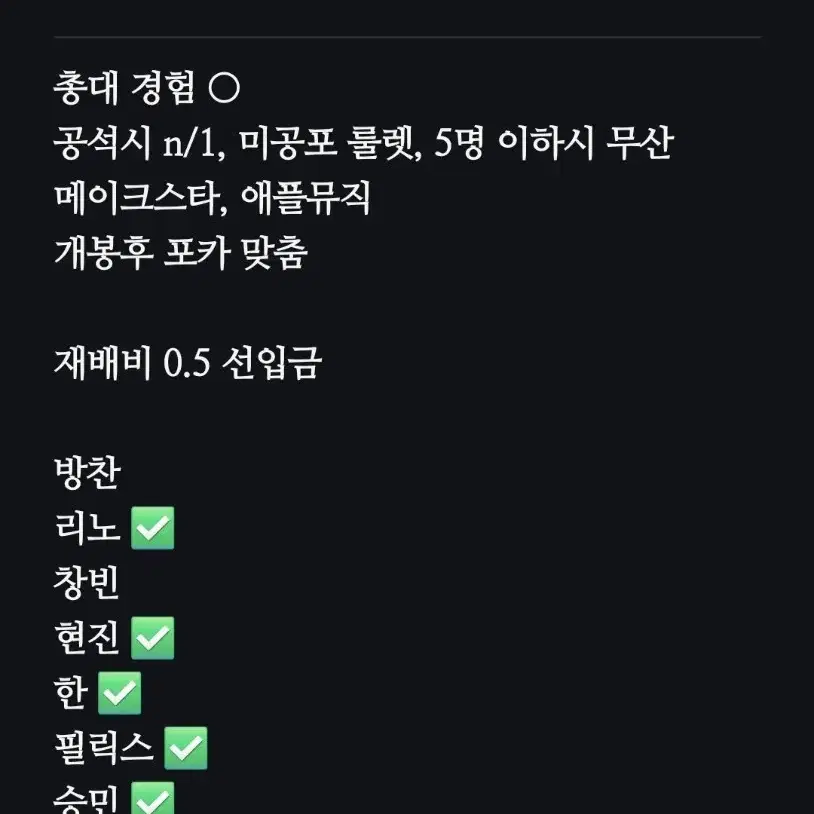This screenshot has height=814, width=814.
Task: Select the name 창빈
Action: 87,583
